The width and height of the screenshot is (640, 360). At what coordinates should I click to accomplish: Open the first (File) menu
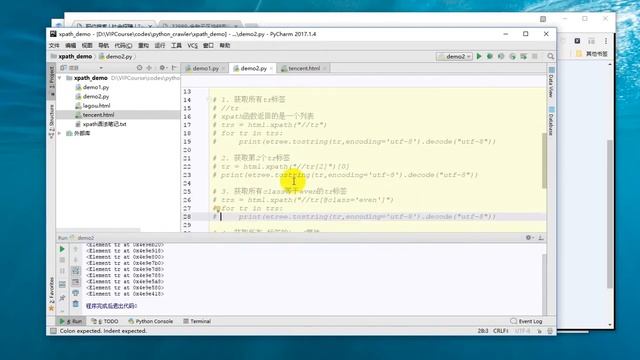tap(54, 45)
